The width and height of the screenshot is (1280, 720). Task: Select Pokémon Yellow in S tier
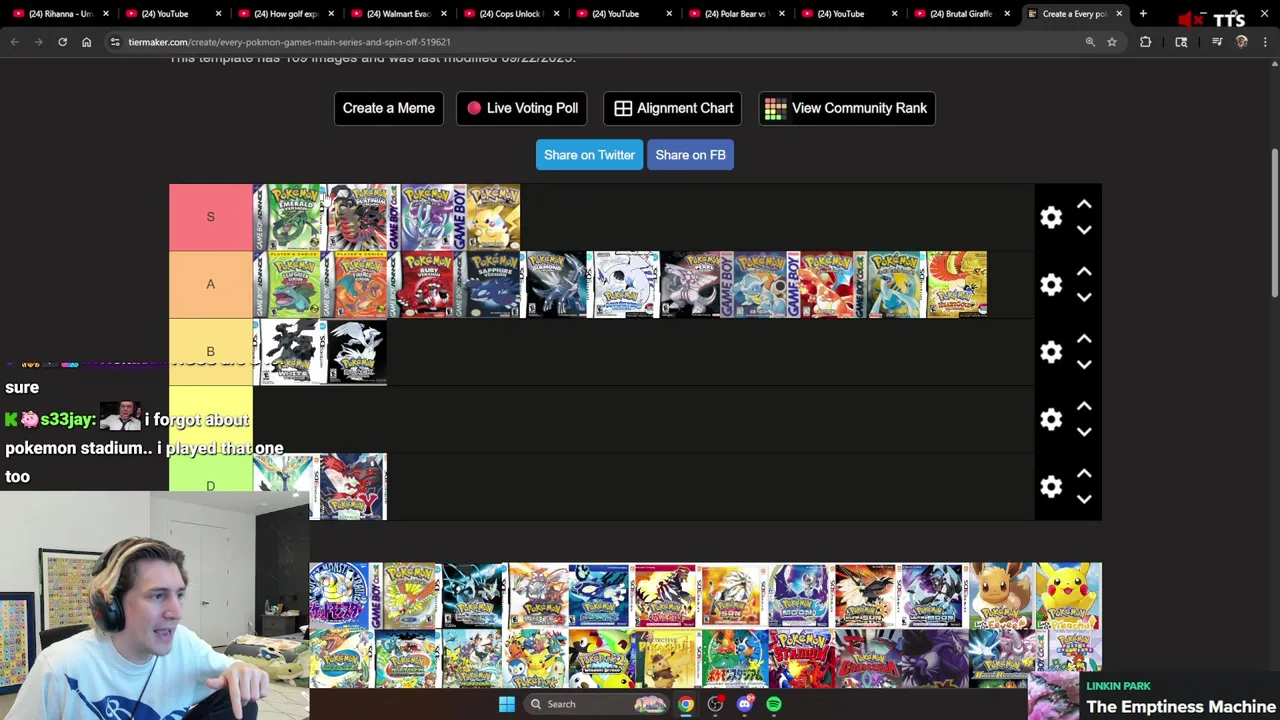pyautogui.click(x=488, y=217)
